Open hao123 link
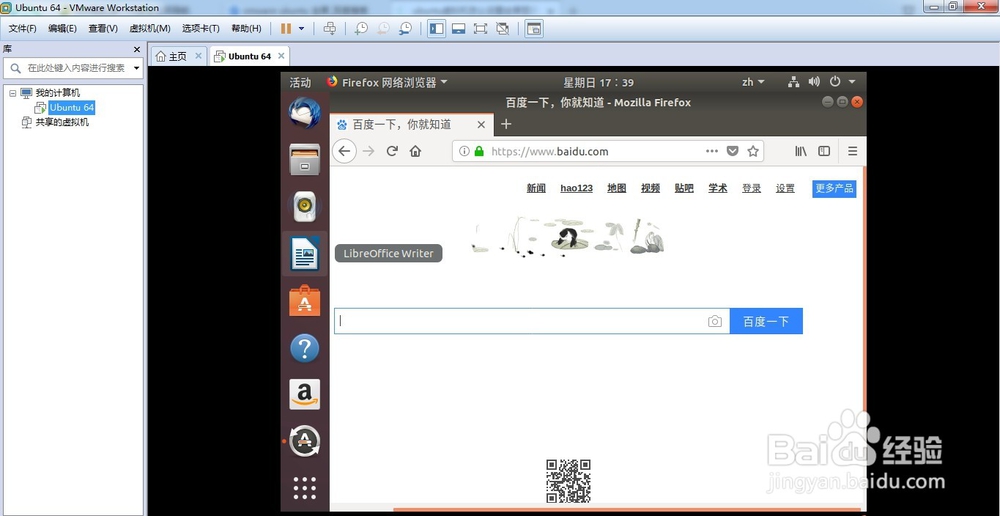1000x516 pixels. click(x=577, y=188)
